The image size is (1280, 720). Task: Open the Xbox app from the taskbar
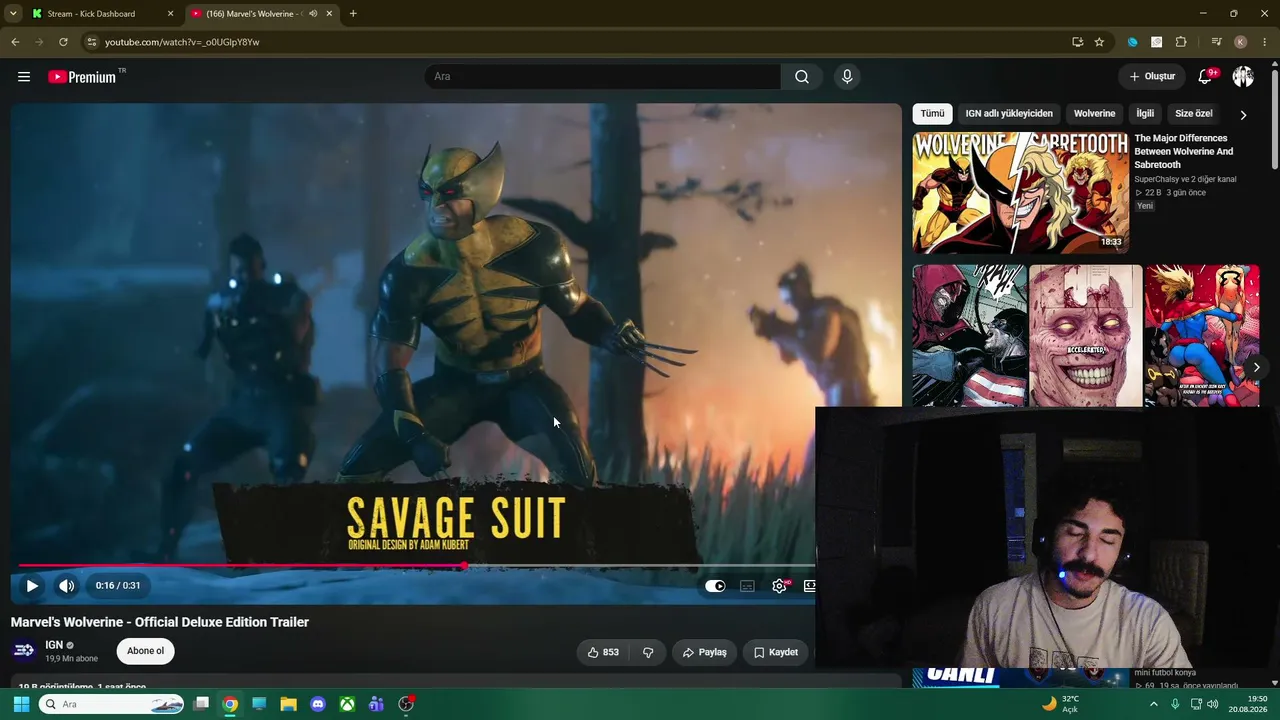pyautogui.click(x=347, y=704)
